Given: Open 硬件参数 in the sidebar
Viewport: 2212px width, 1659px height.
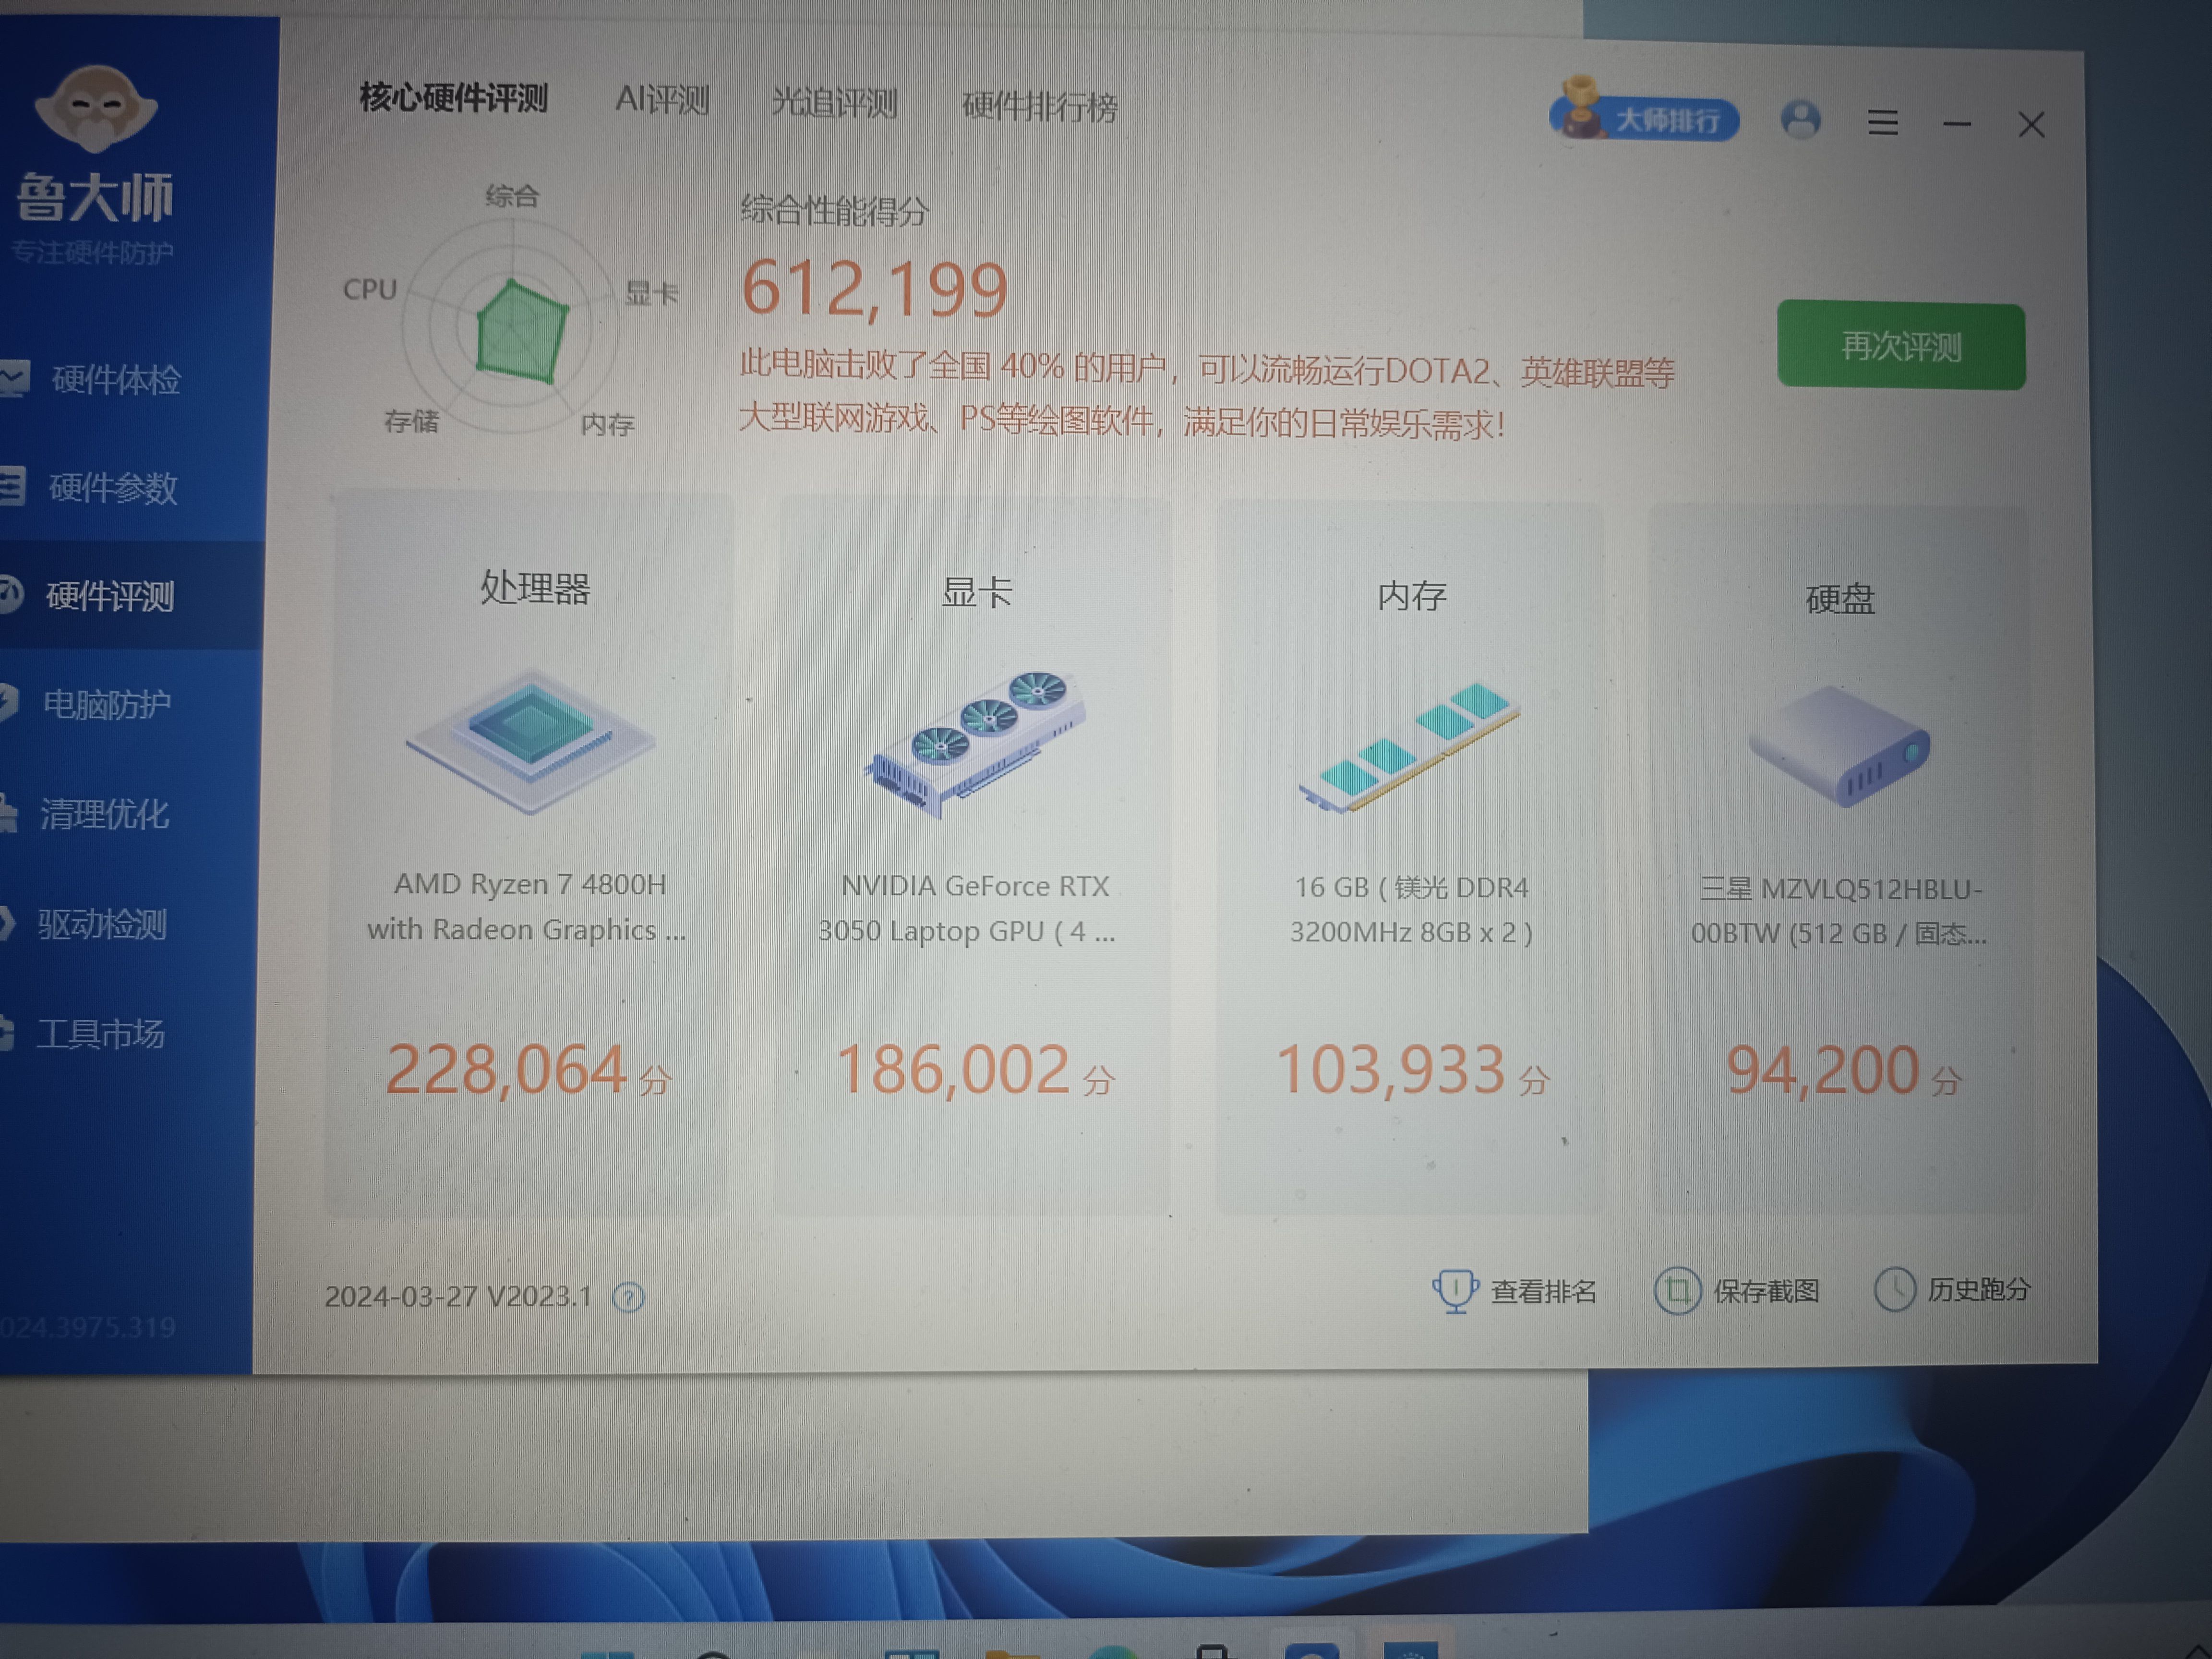Looking at the screenshot, I should point(112,488).
